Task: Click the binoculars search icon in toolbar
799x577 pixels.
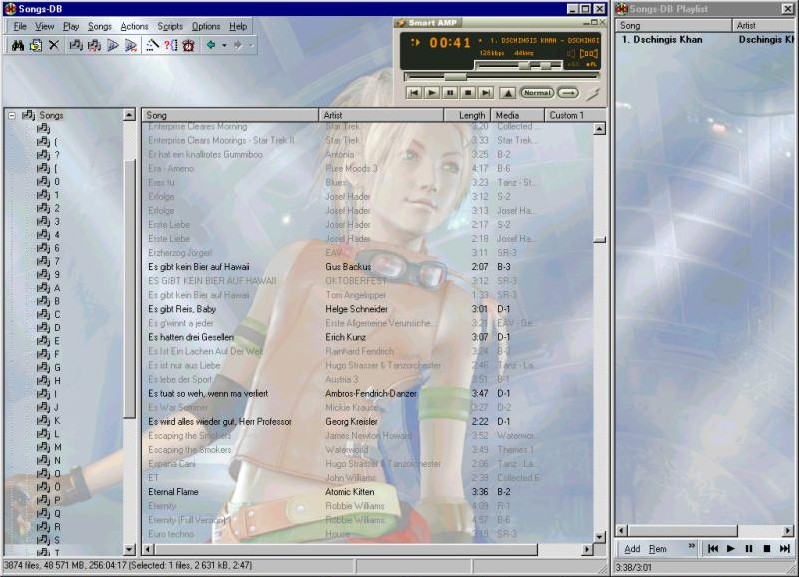Action: pos(18,45)
